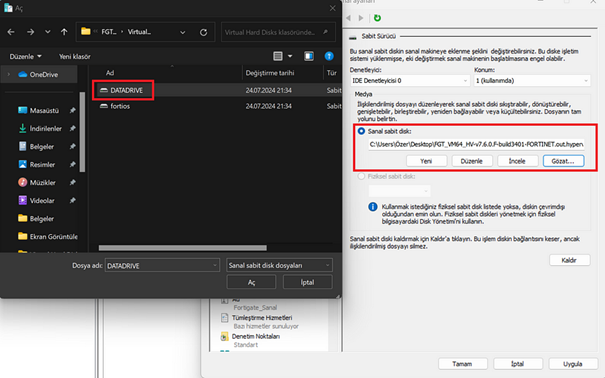
Task: Click the Dosya adı filename field
Action: pyautogui.click(x=162, y=265)
